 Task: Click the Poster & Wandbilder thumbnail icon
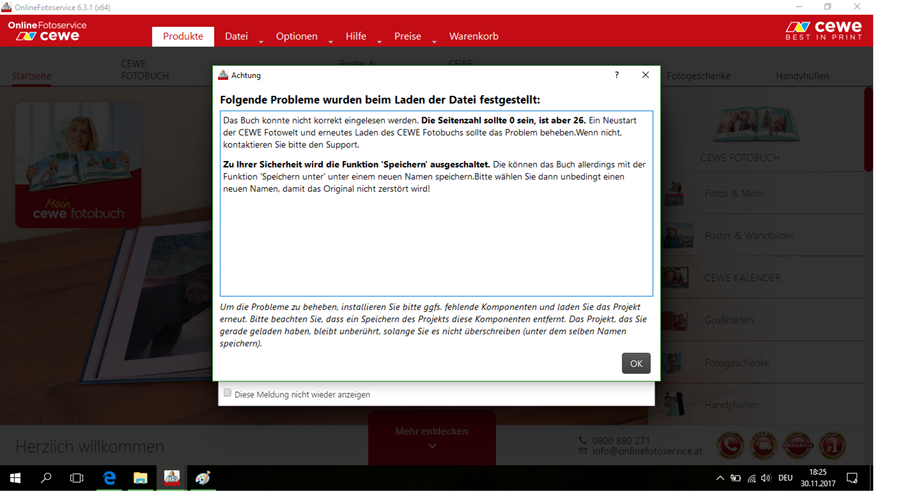point(677,236)
